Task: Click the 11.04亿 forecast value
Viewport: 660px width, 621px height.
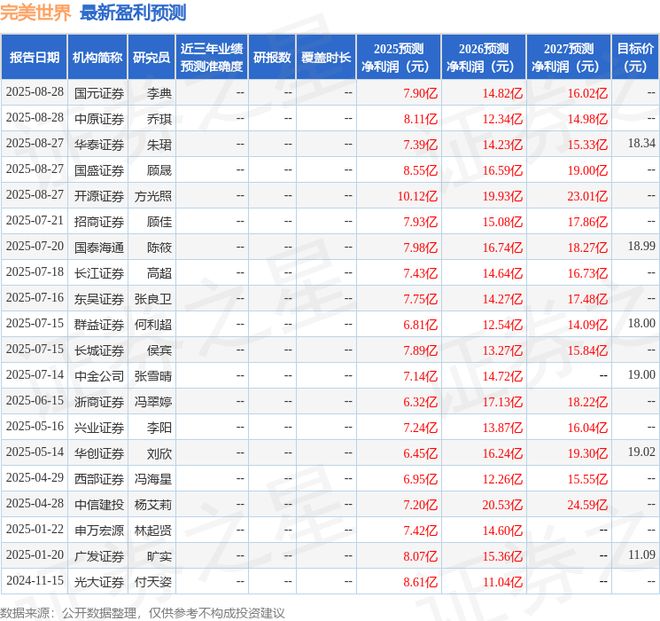Action: point(503,582)
